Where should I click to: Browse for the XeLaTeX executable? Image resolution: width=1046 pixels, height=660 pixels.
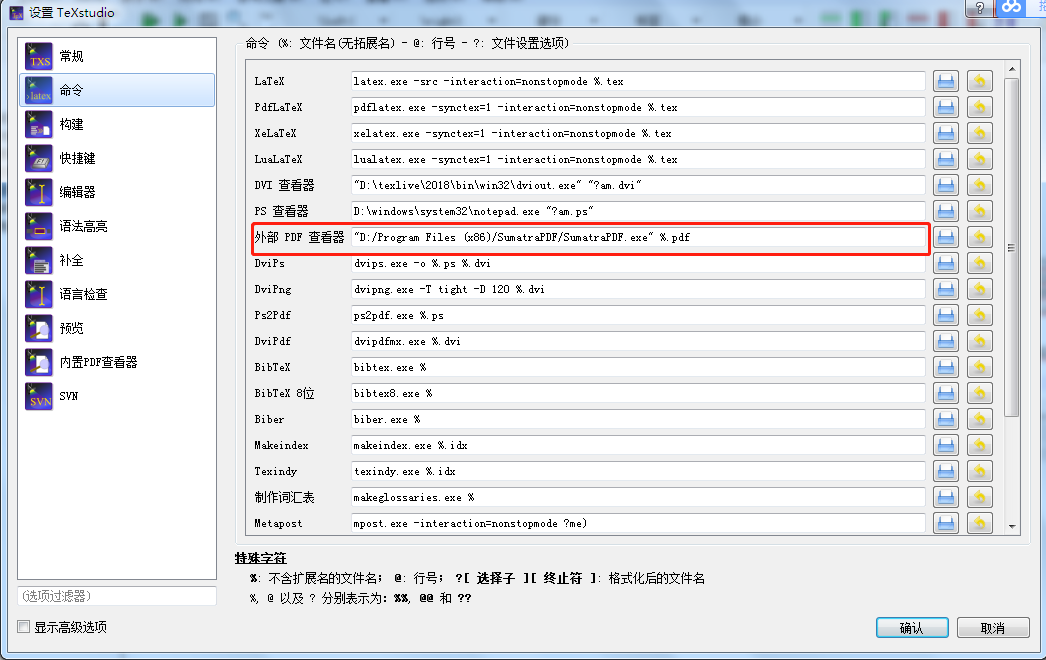945,133
